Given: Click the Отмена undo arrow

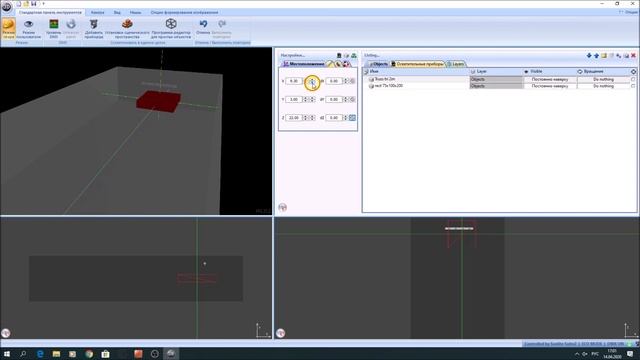Looking at the screenshot, I should (203, 27).
